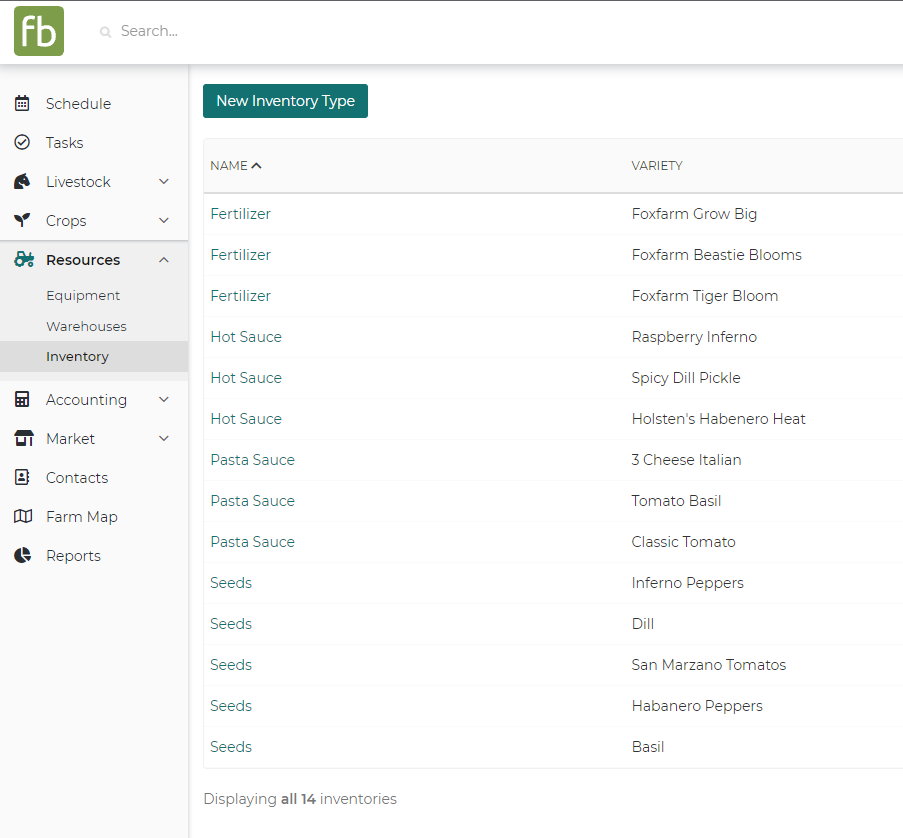This screenshot has width=903, height=838.
Task: Click the Accounting calculator icon
Action: pyautogui.click(x=22, y=400)
